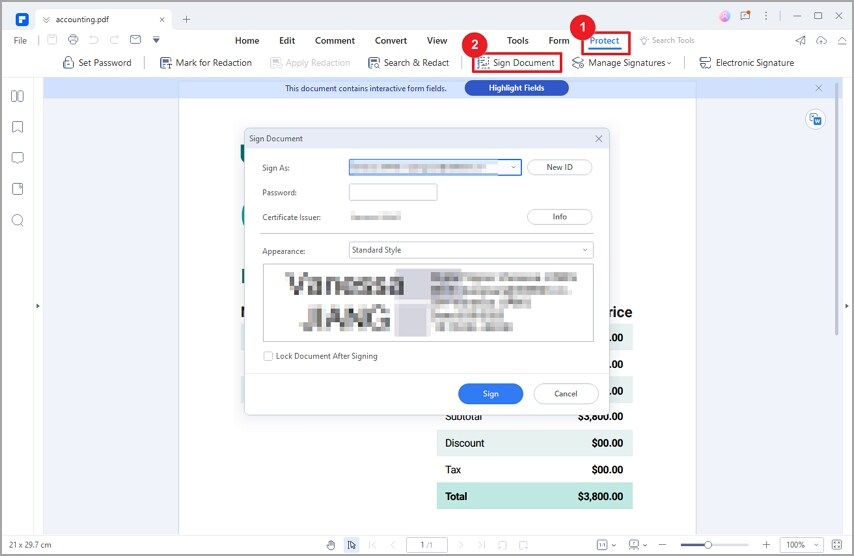Image resolution: width=854 pixels, height=556 pixels.
Task: Click the user avatar icon in title bar
Action: click(724, 16)
